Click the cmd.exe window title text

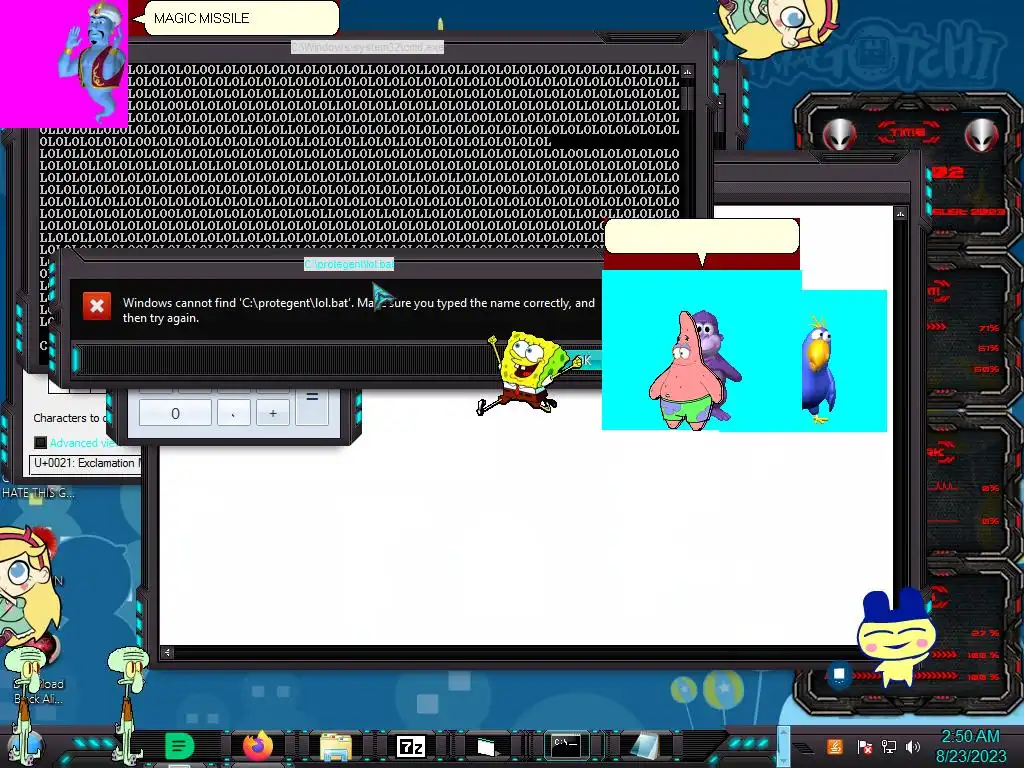coord(367,47)
